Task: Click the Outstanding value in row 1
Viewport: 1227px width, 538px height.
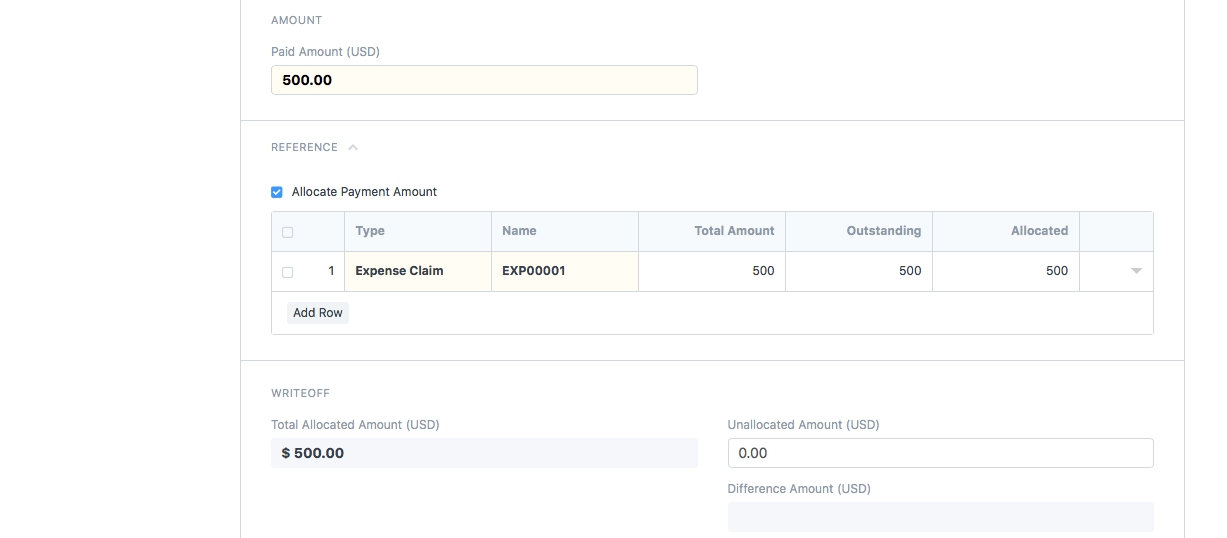Action: (x=859, y=271)
